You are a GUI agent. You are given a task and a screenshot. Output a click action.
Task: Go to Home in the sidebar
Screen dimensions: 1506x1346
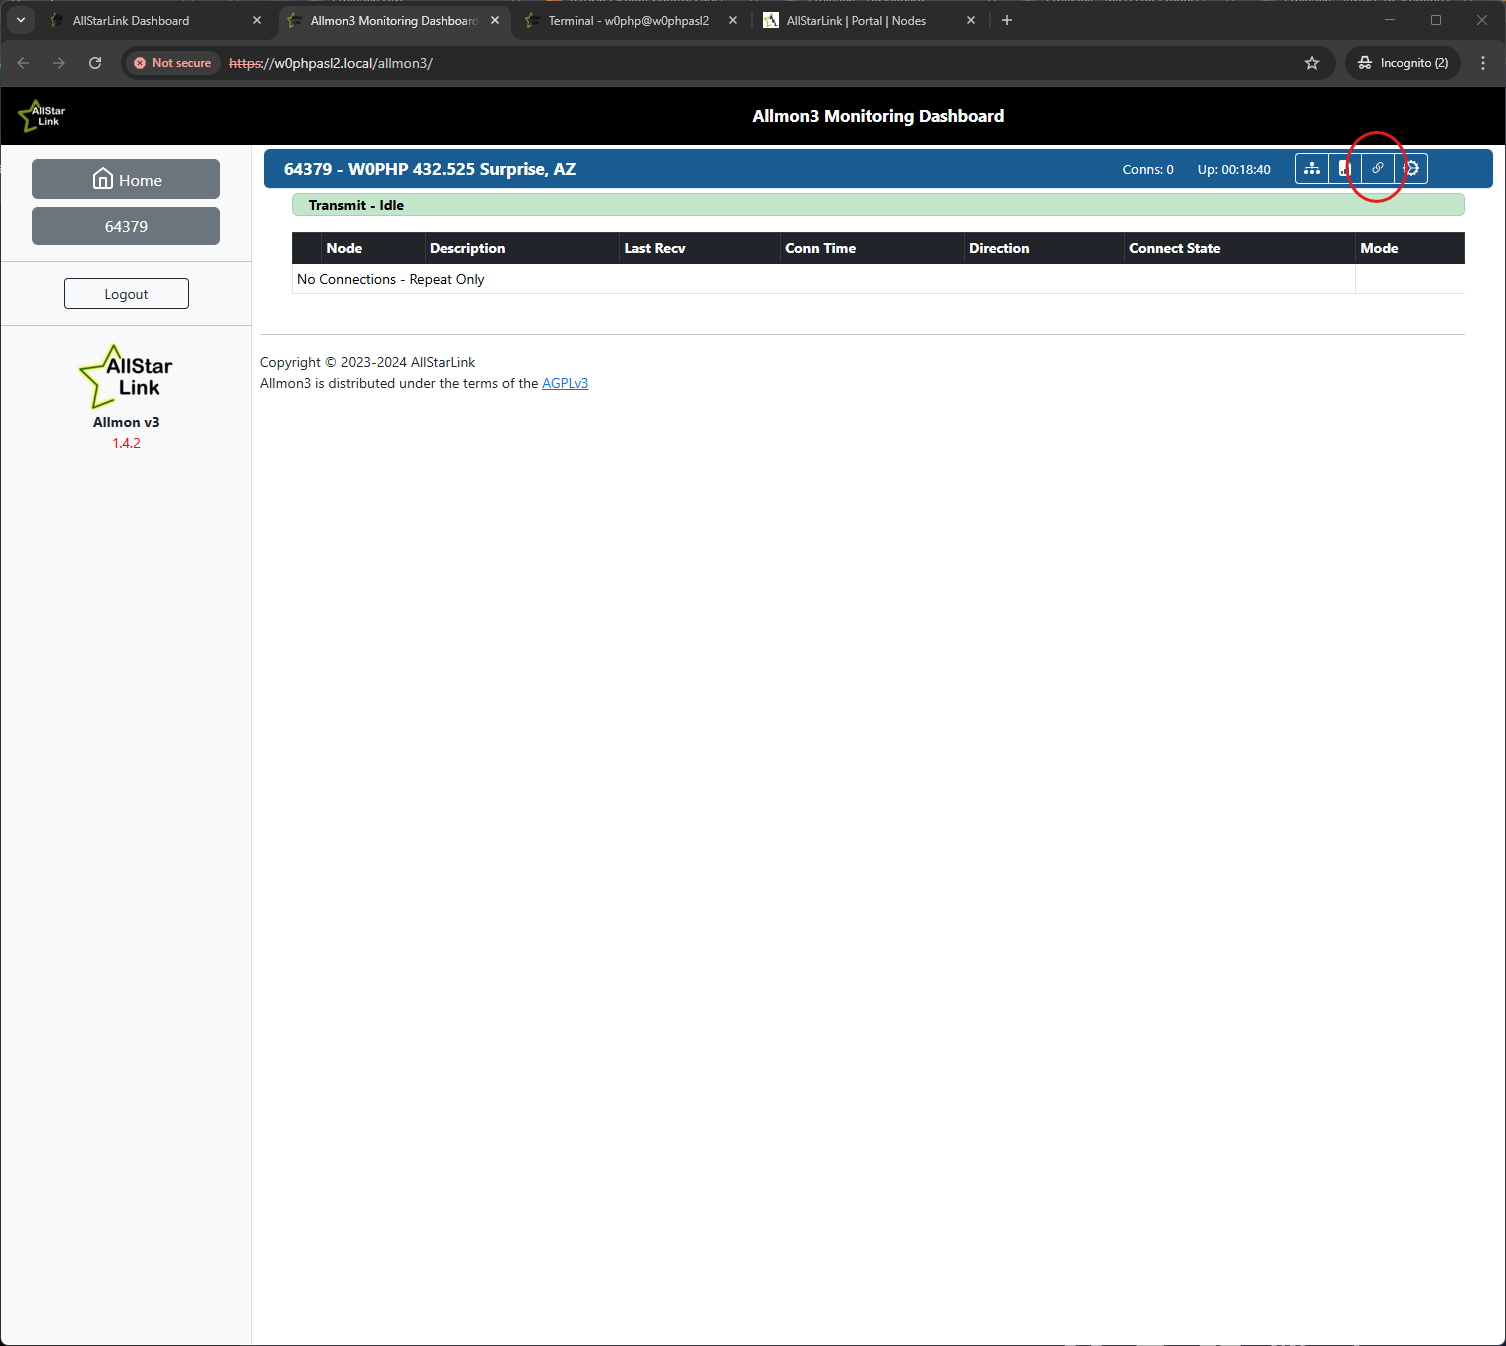tap(126, 180)
